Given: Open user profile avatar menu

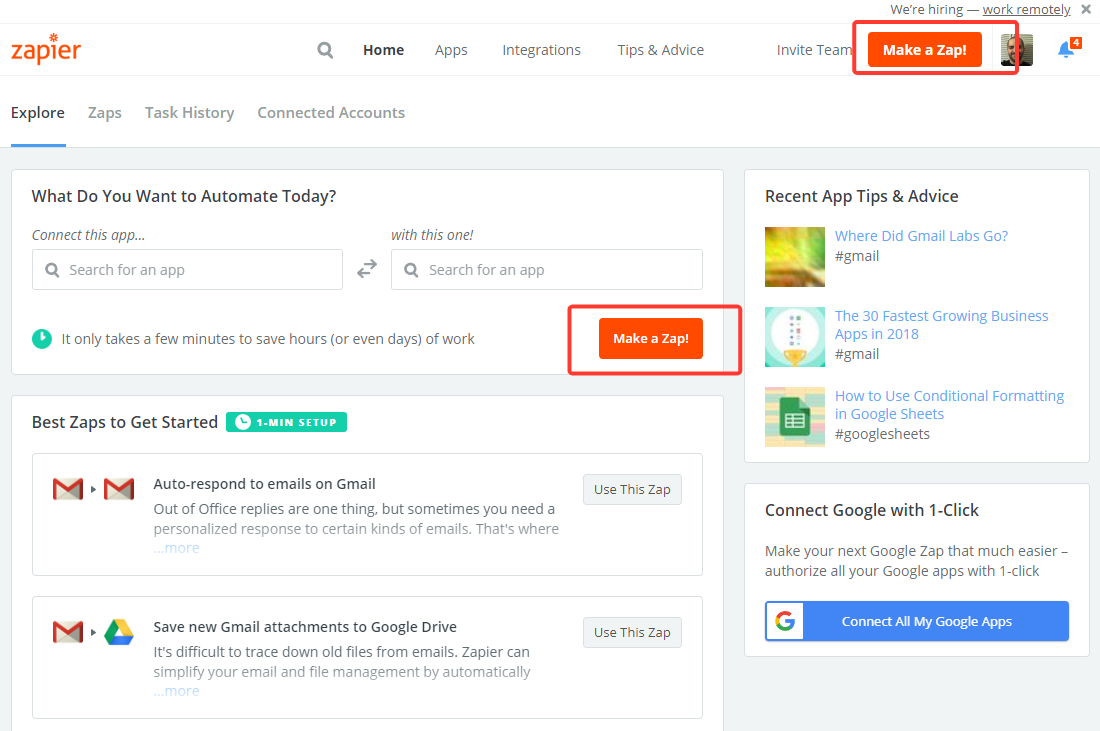Looking at the screenshot, I should coord(1017,50).
